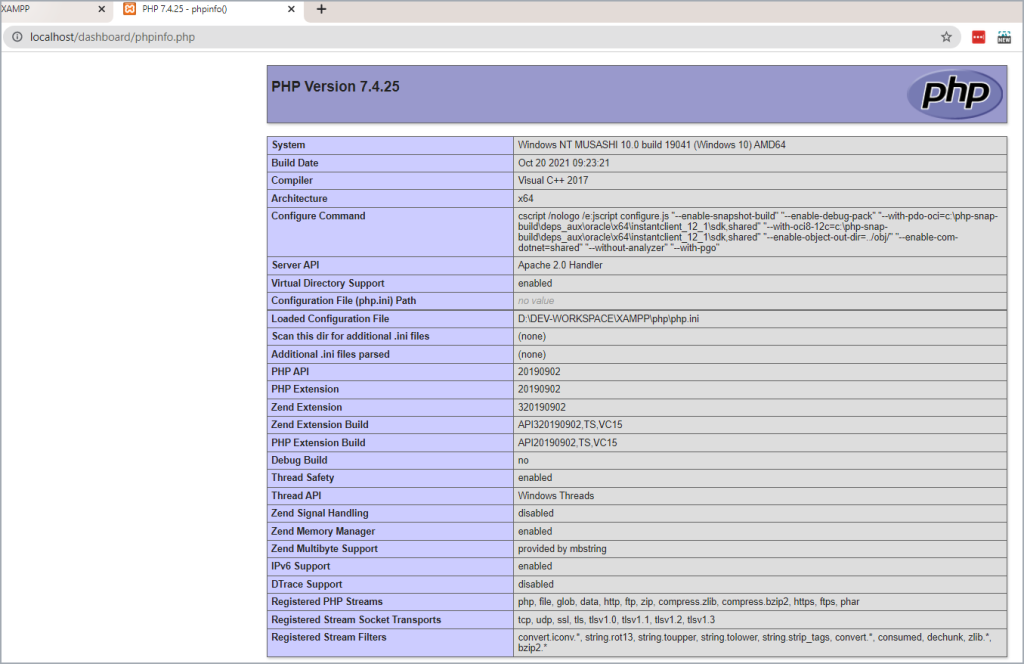The height and width of the screenshot is (664, 1024).
Task: Click the Configure Command value text
Action: [758, 231]
